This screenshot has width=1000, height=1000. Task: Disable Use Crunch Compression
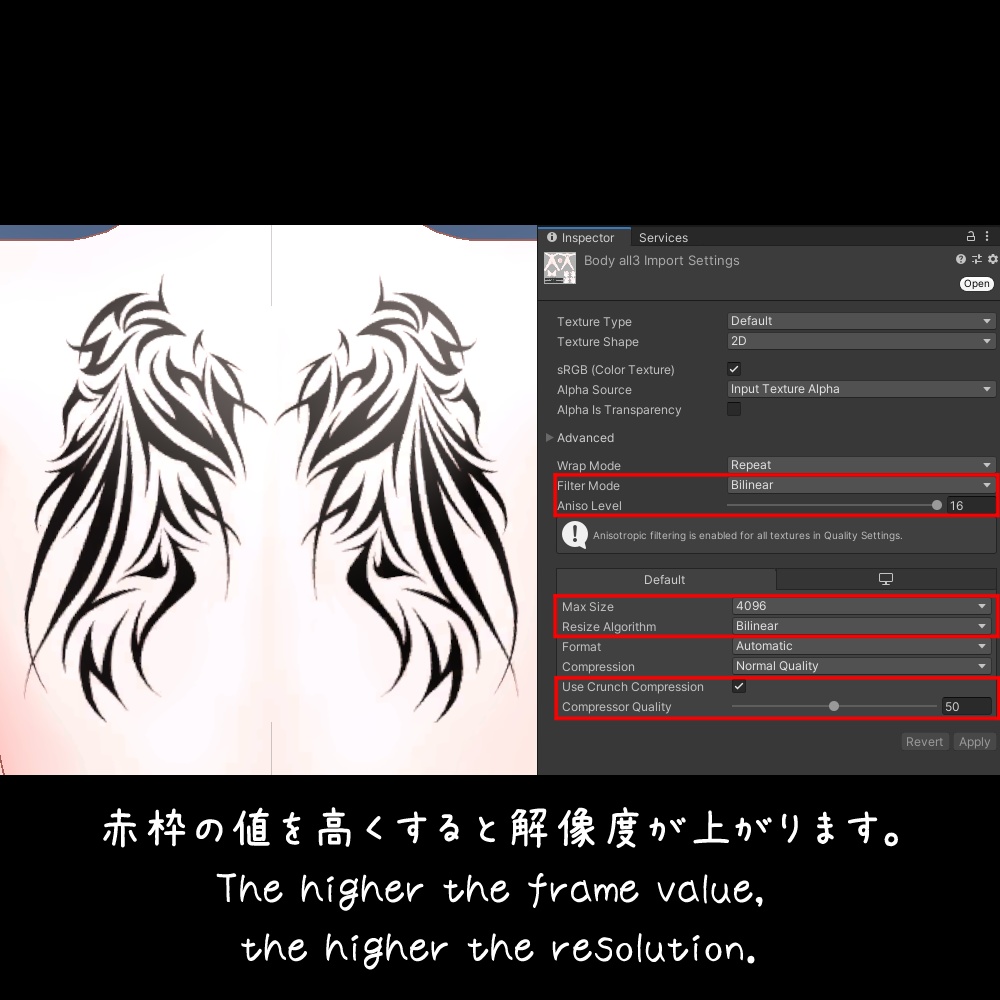click(x=739, y=686)
